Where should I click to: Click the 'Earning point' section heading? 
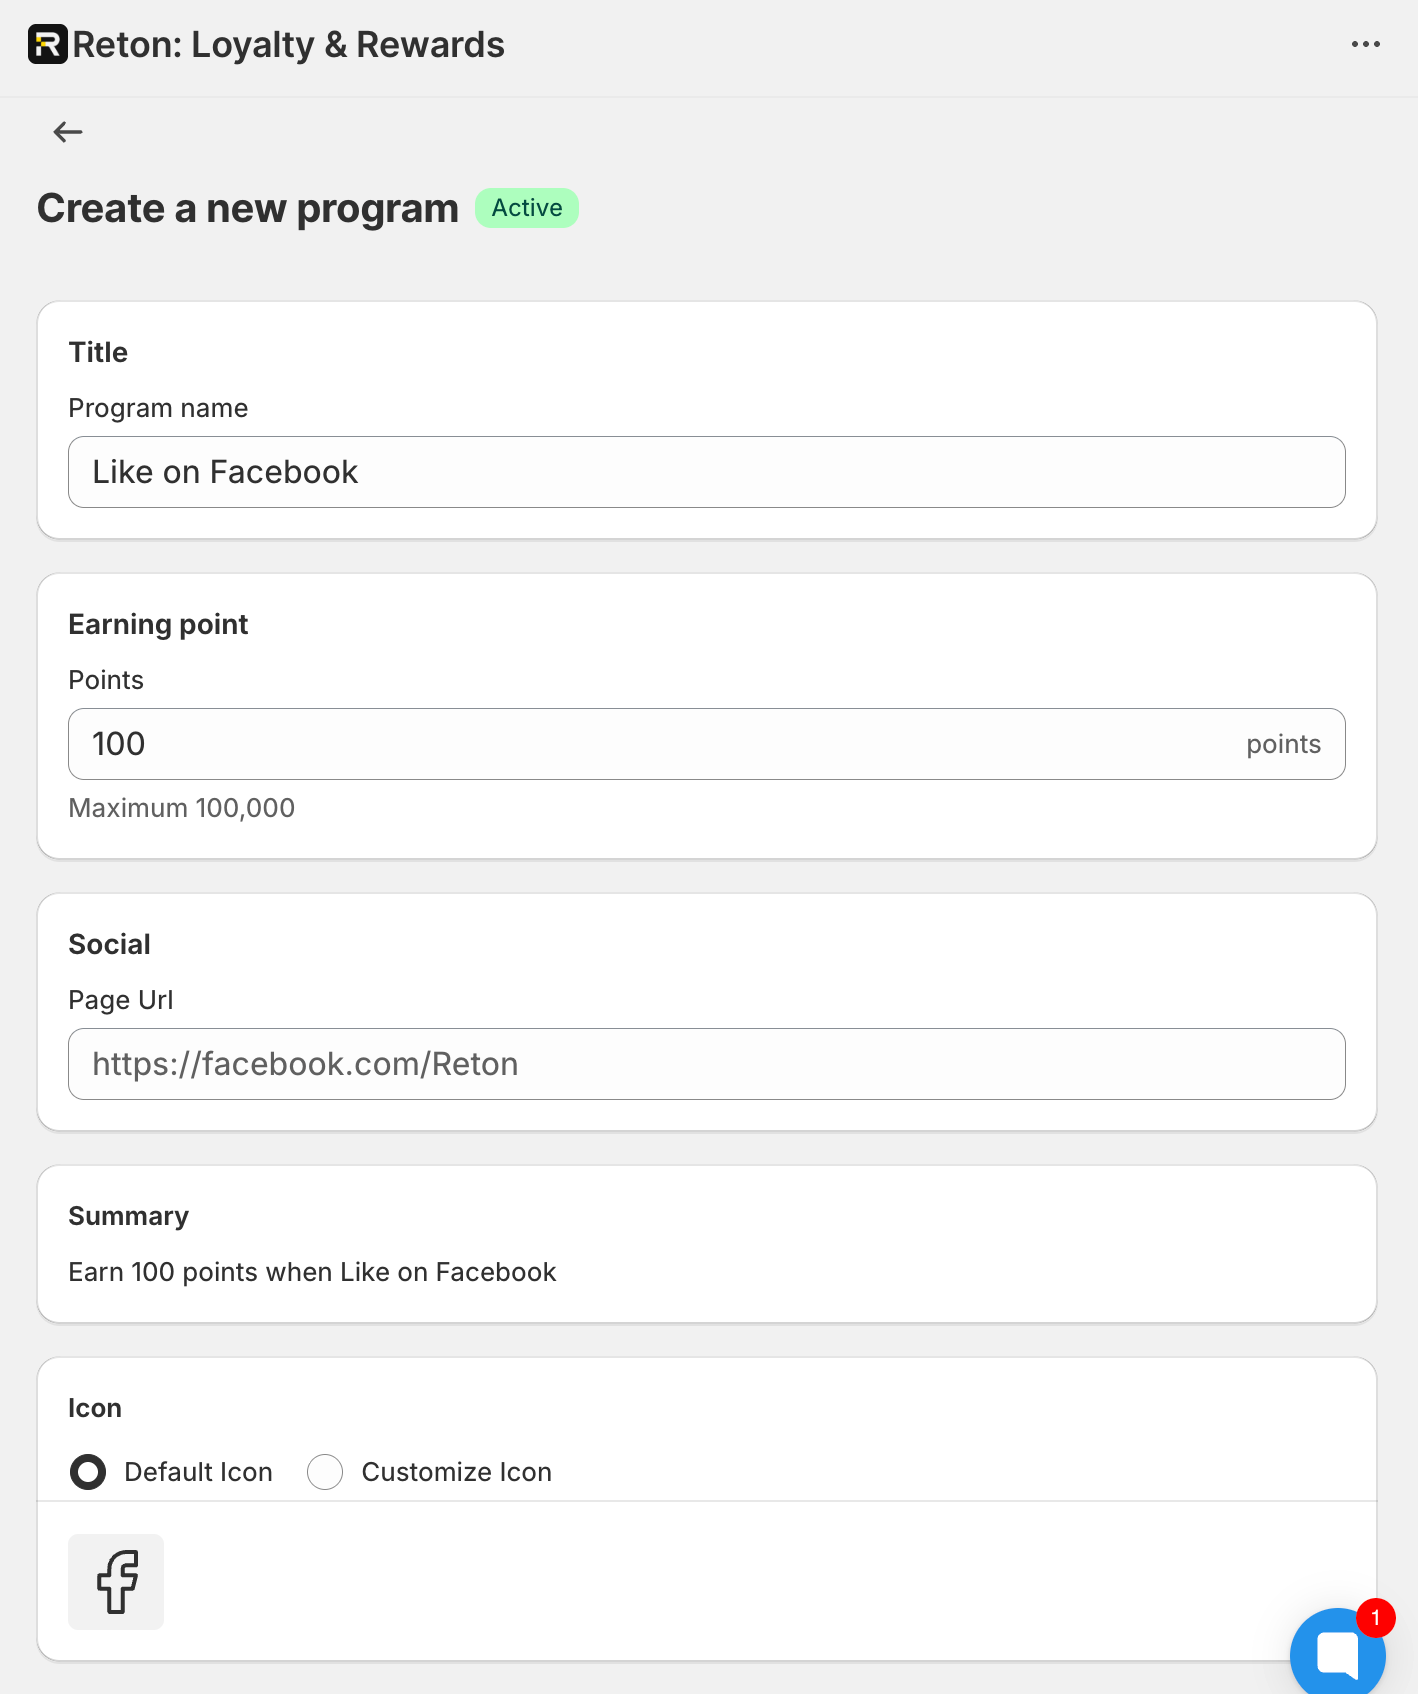point(158,624)
